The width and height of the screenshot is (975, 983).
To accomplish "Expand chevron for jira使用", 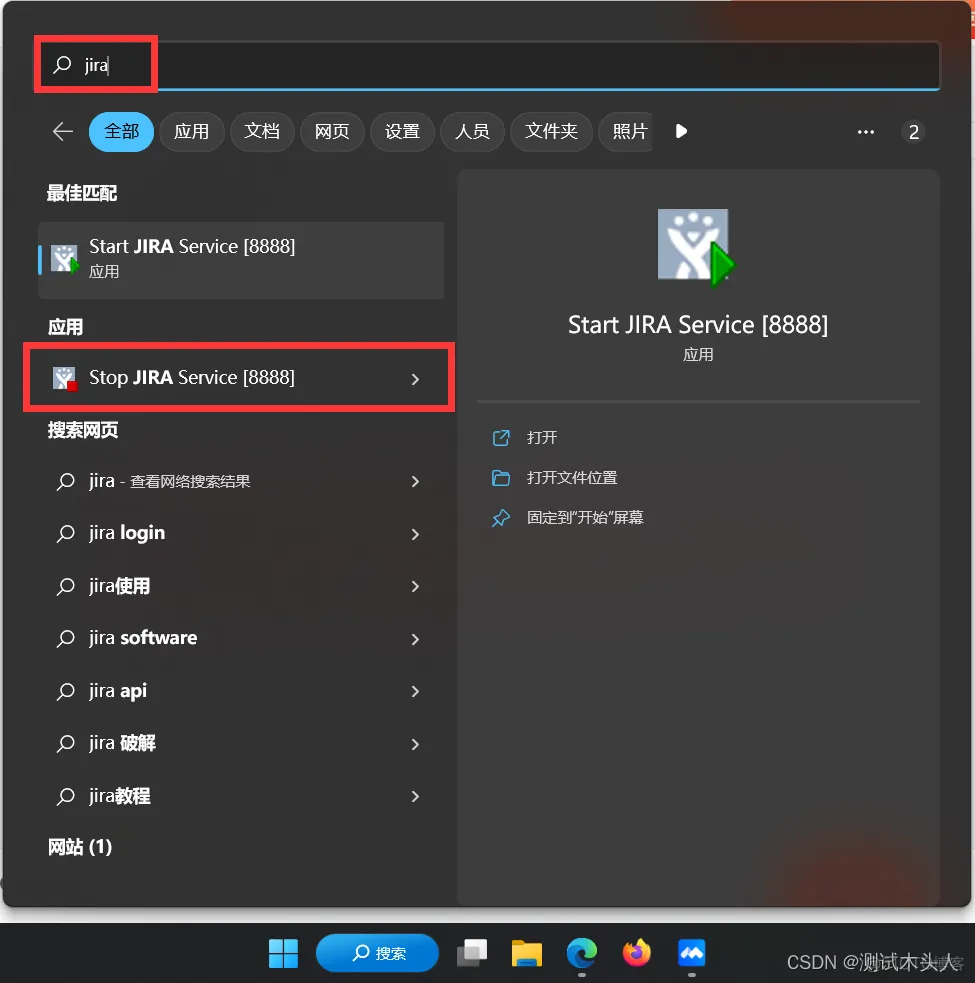I will pos(415,586).
